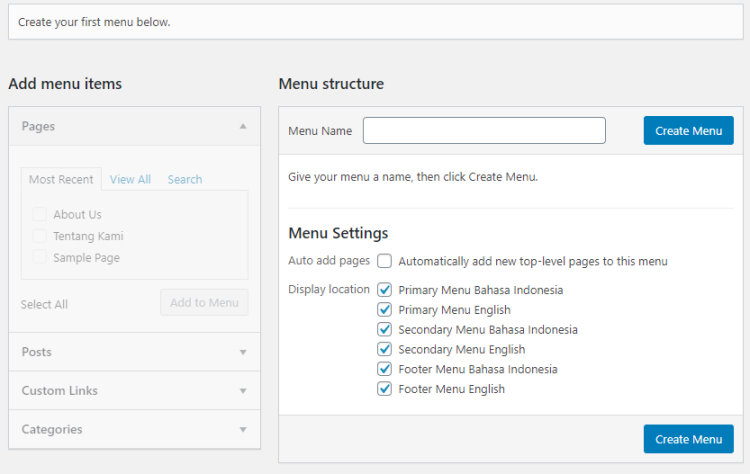Focus the Menu Name text field
The image size is (750, 474).
pyautogui.click(x=484, y=131)
